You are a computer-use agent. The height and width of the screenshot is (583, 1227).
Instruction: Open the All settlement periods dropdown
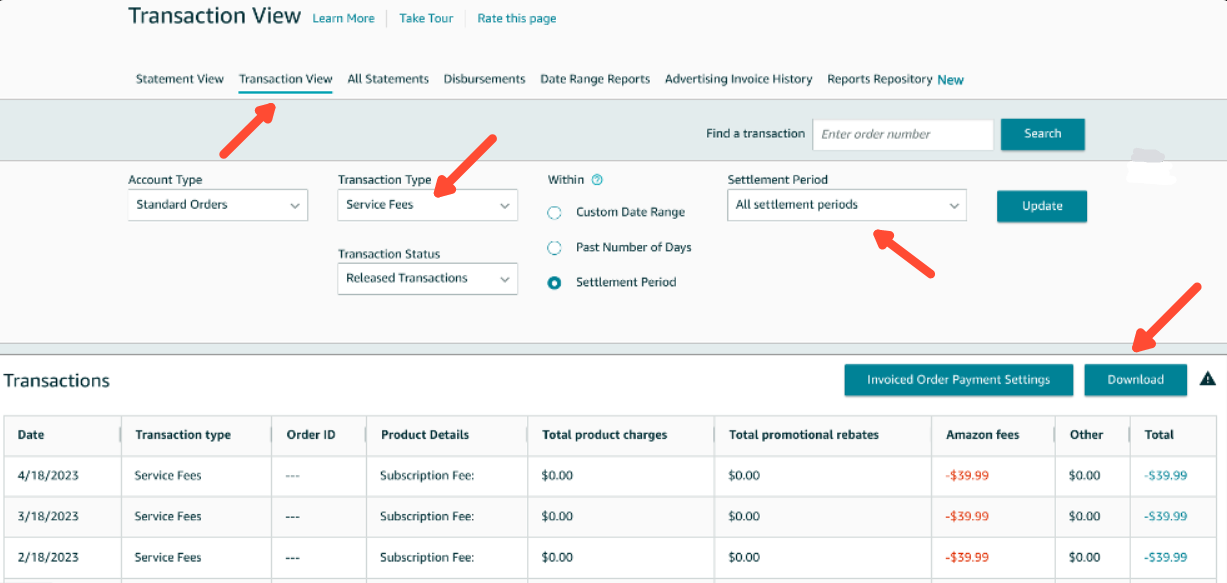pos(847,205)
